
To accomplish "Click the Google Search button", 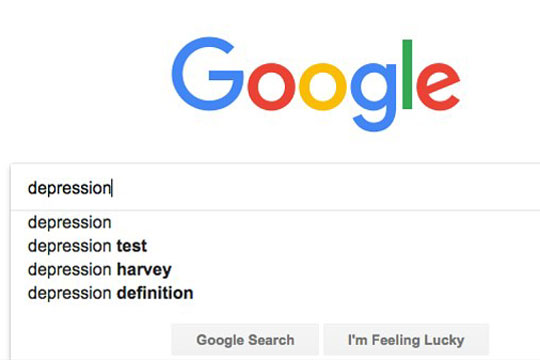I will [x=245, y=340].
